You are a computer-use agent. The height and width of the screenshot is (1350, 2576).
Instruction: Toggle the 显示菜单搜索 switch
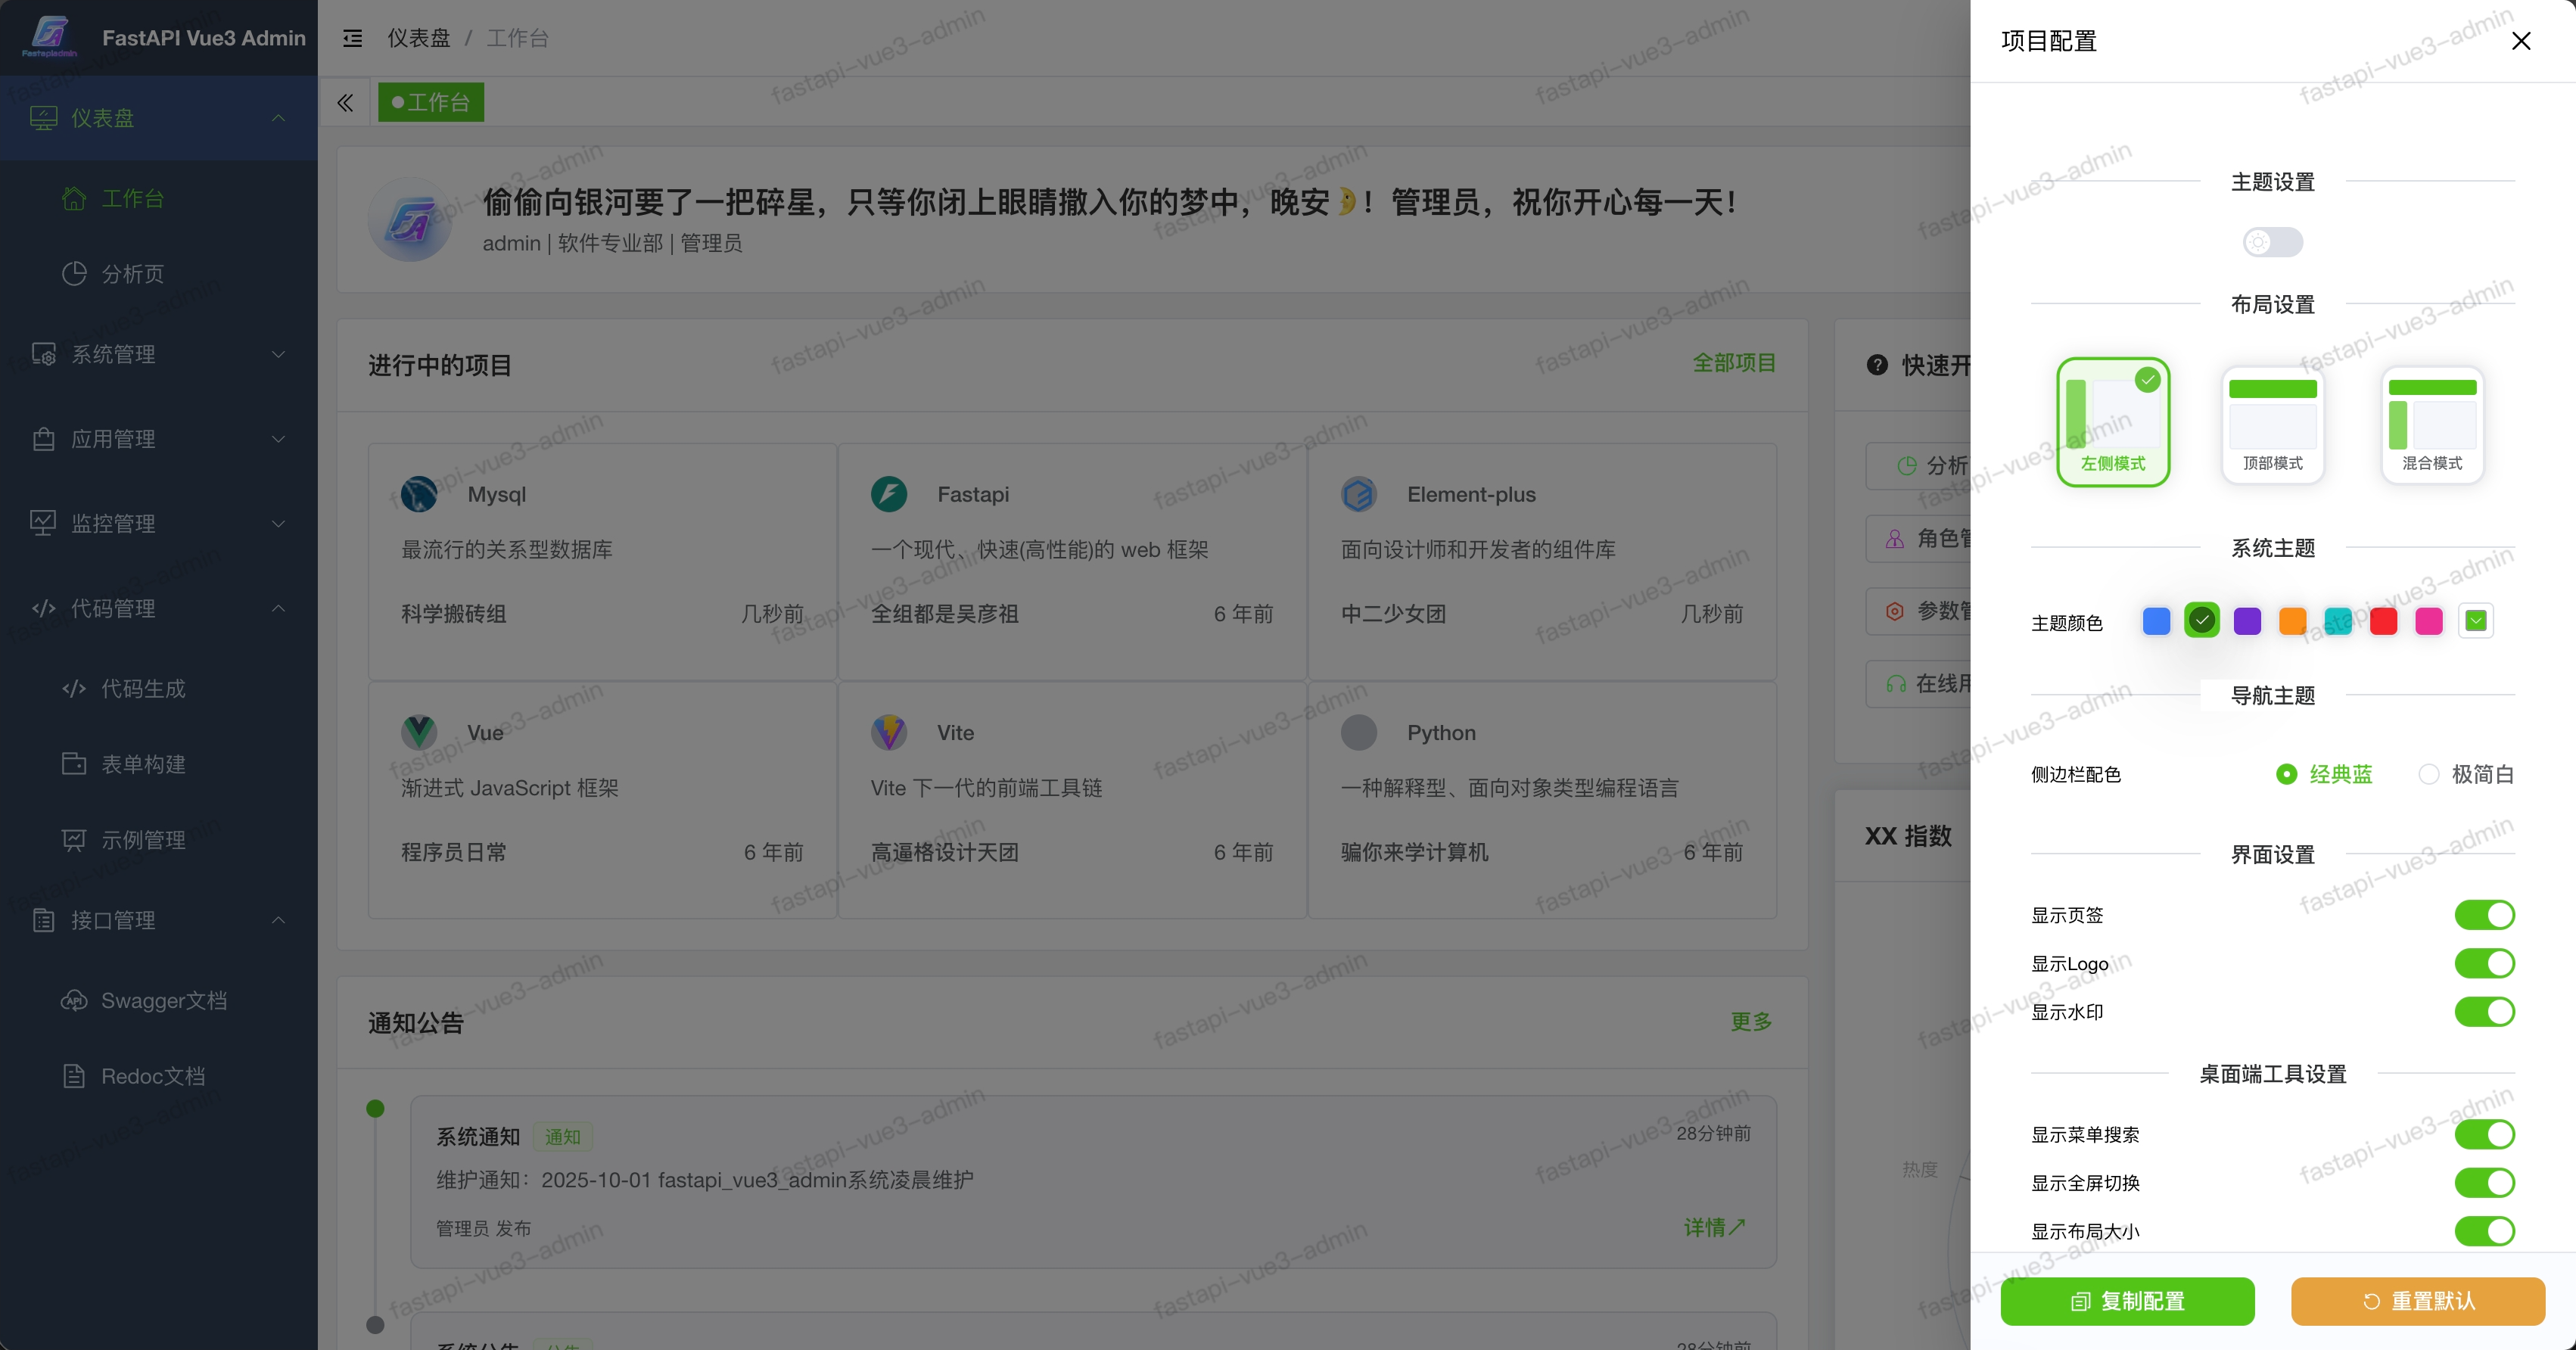pyautogui.click(x=2484, y=1134)
